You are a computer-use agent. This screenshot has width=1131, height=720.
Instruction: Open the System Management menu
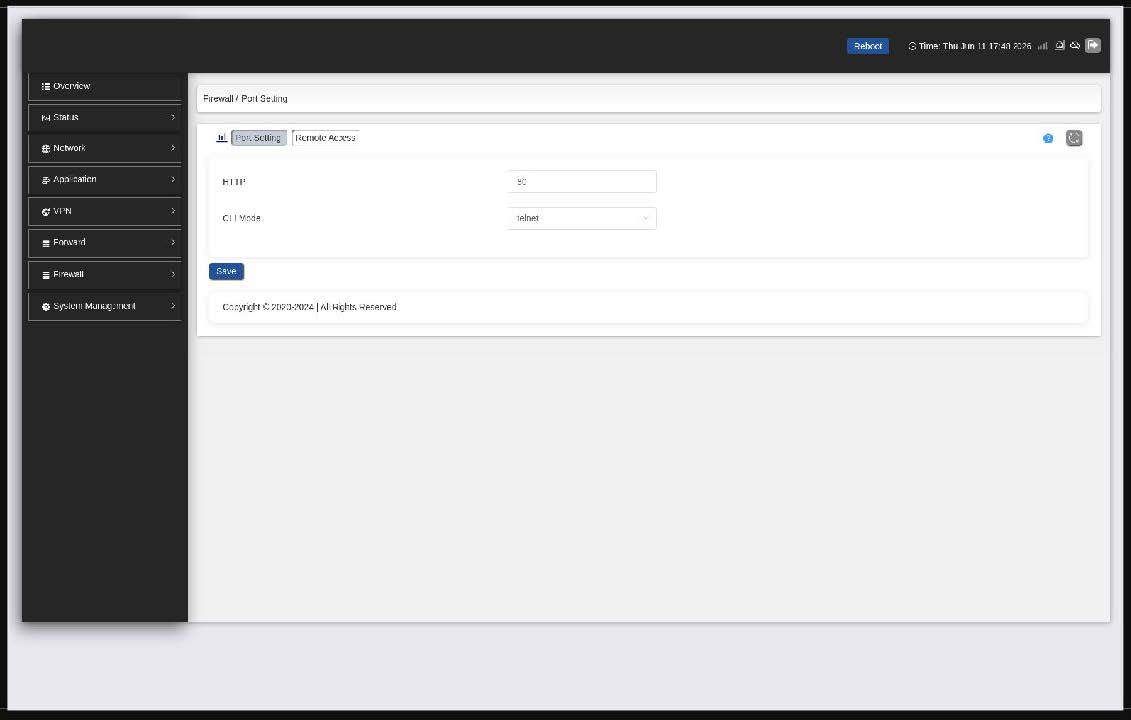coord(105,307)
